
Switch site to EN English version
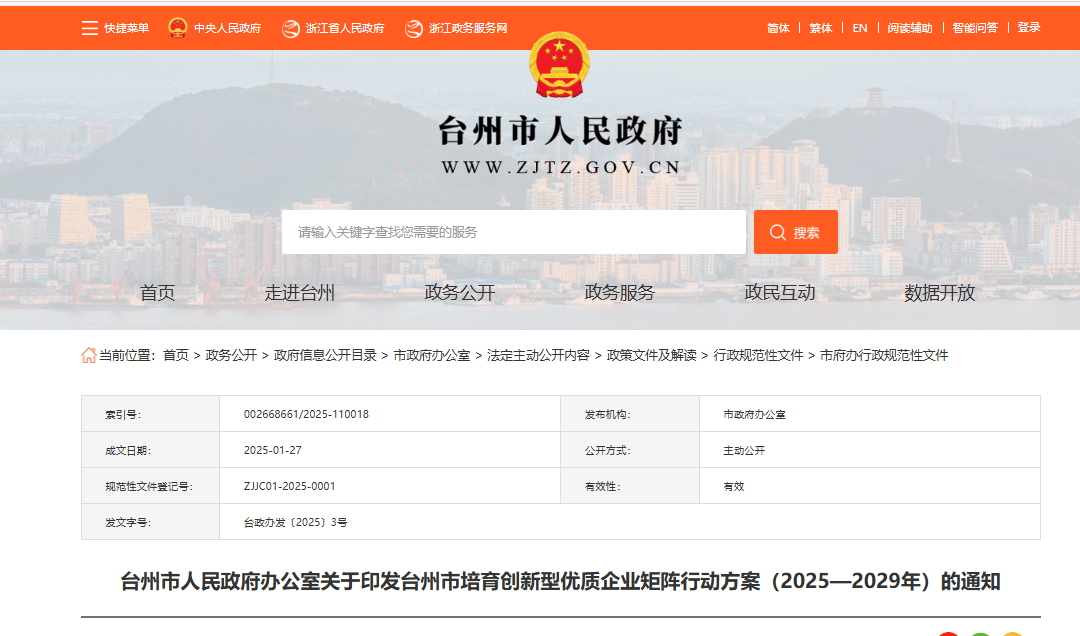pos(860,28)
